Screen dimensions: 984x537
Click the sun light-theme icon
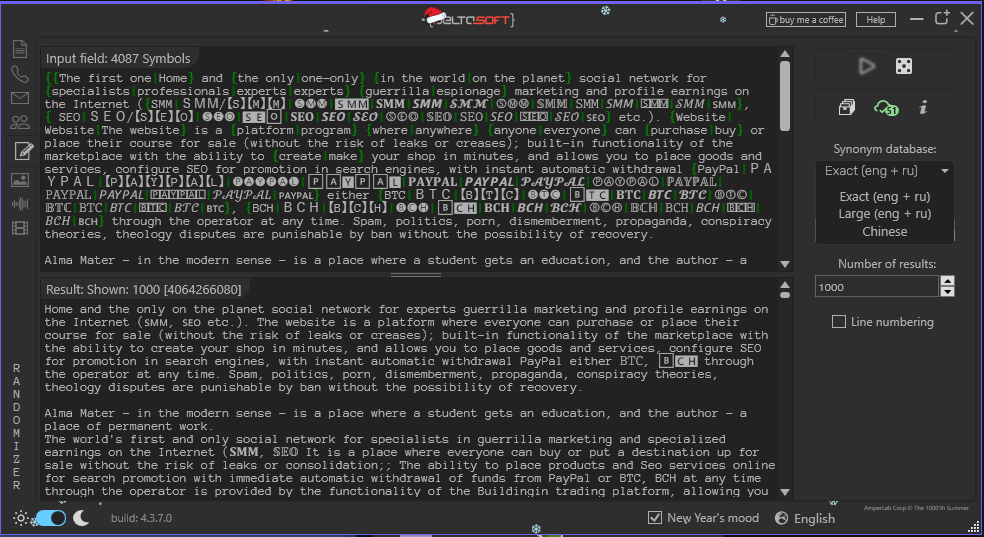21,518
